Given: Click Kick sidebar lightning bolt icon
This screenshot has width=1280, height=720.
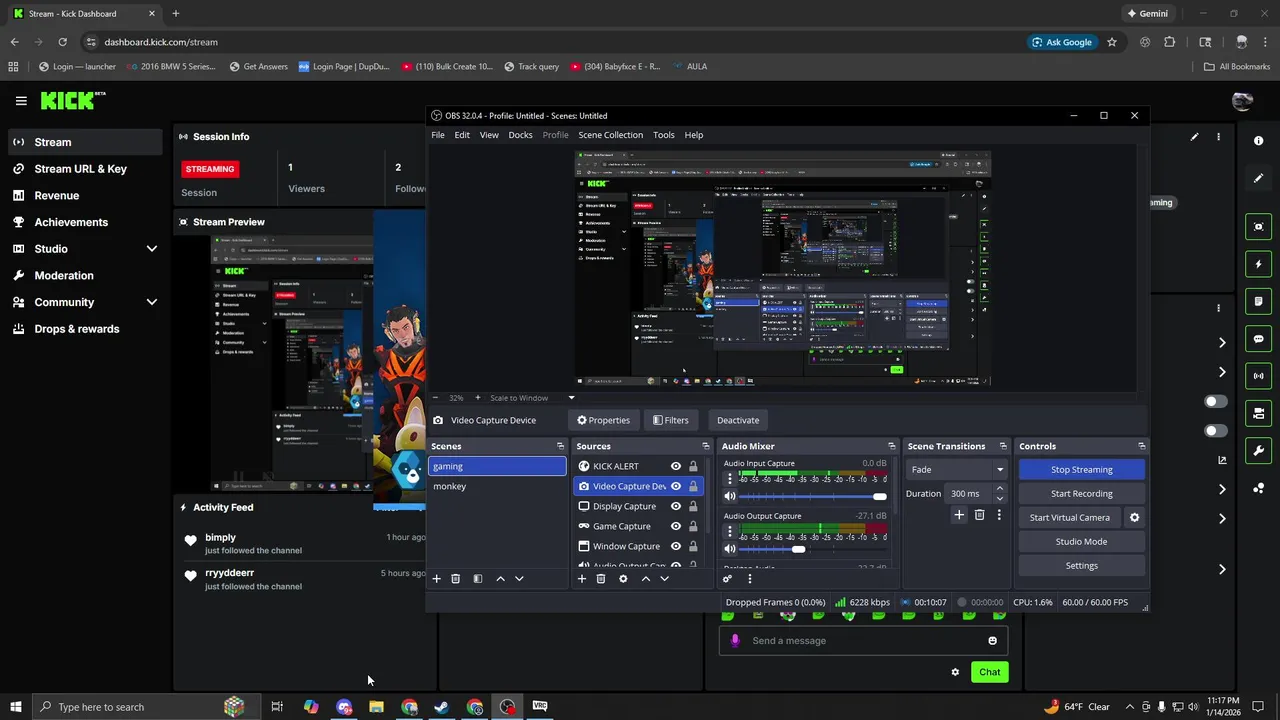Looking at the screenshot, I should coord(1259,264).
